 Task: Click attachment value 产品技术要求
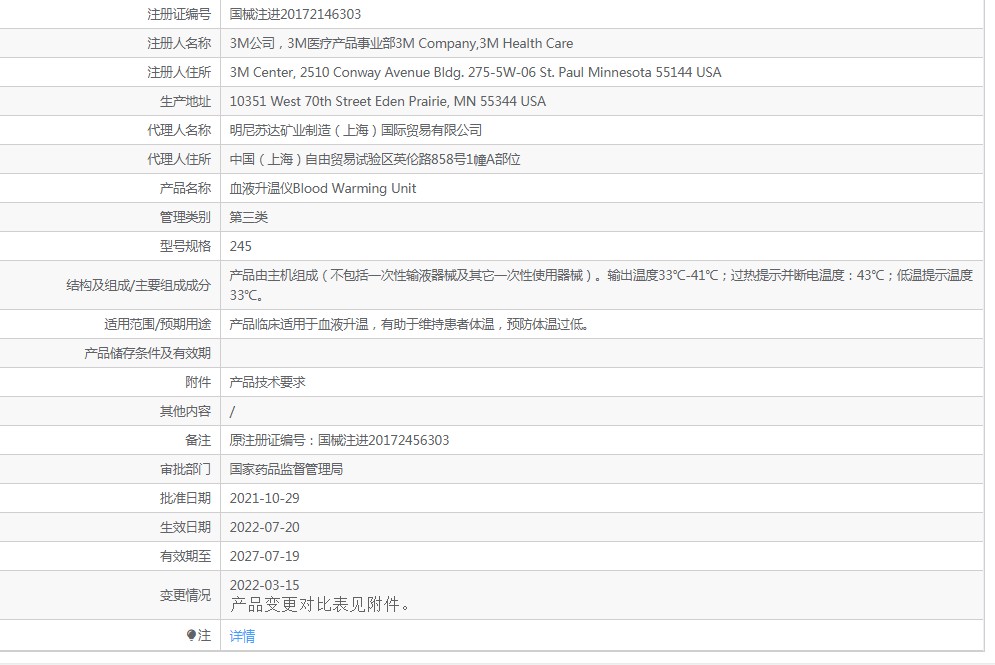(x=267, y=382)
